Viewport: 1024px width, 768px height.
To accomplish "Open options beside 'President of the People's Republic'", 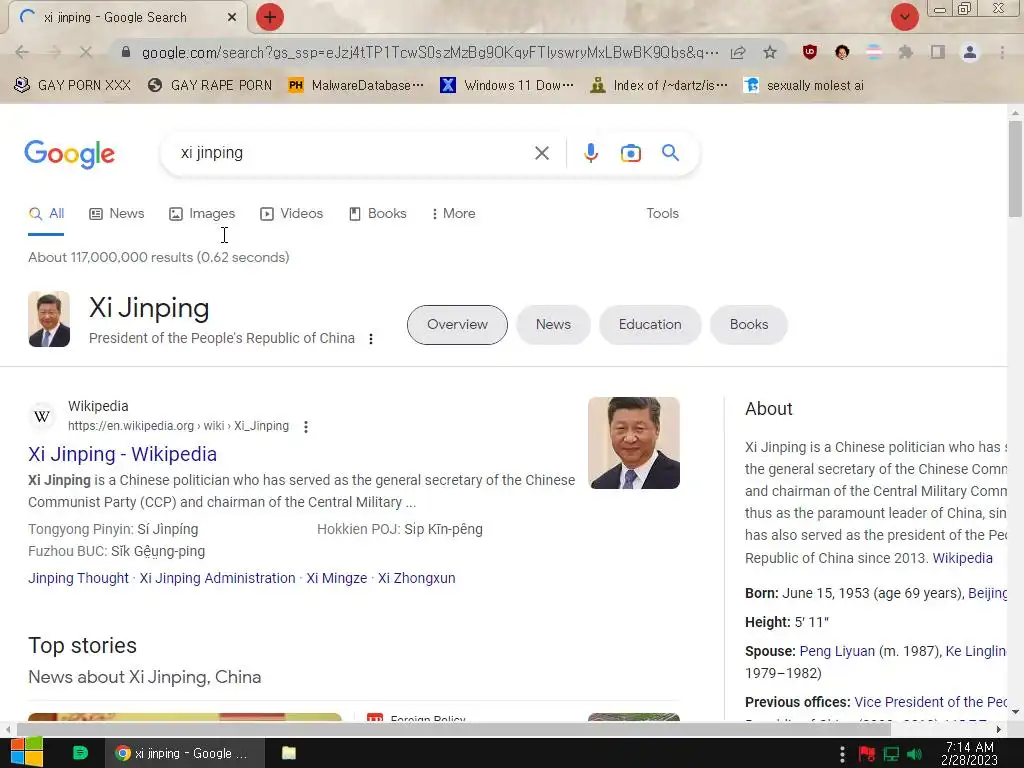I will coord(371,339).
